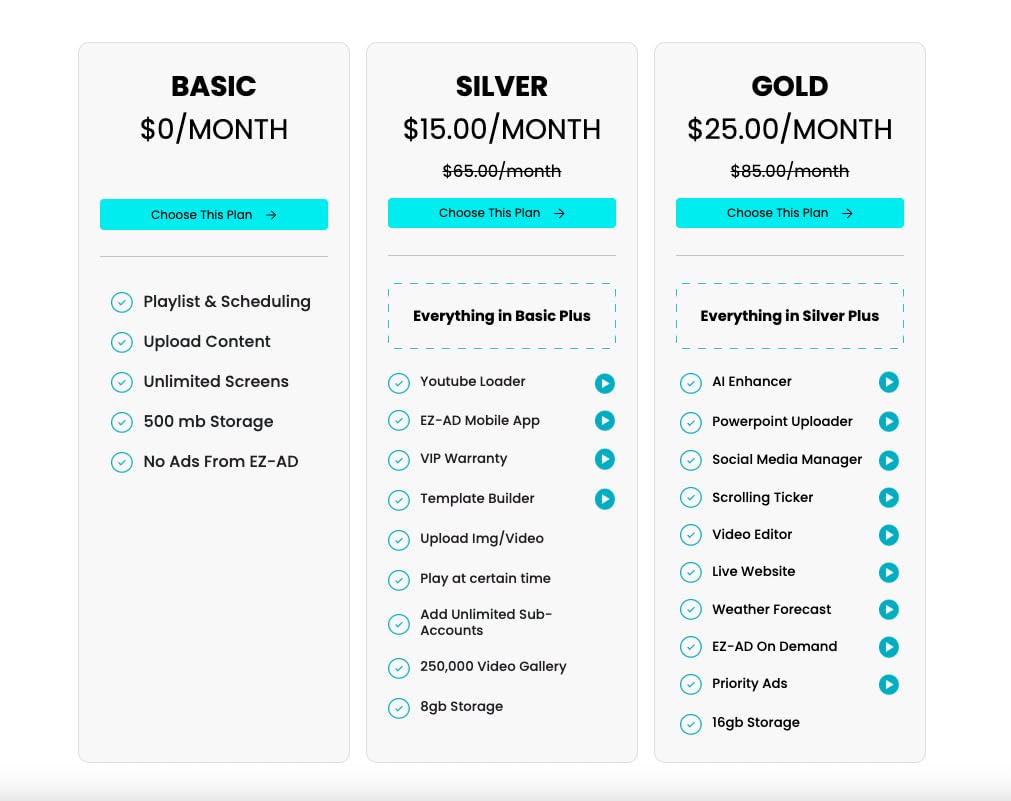1011x801 pixels.
Task: Play the Scrolling Ticker video
Action: coord(888,497)
